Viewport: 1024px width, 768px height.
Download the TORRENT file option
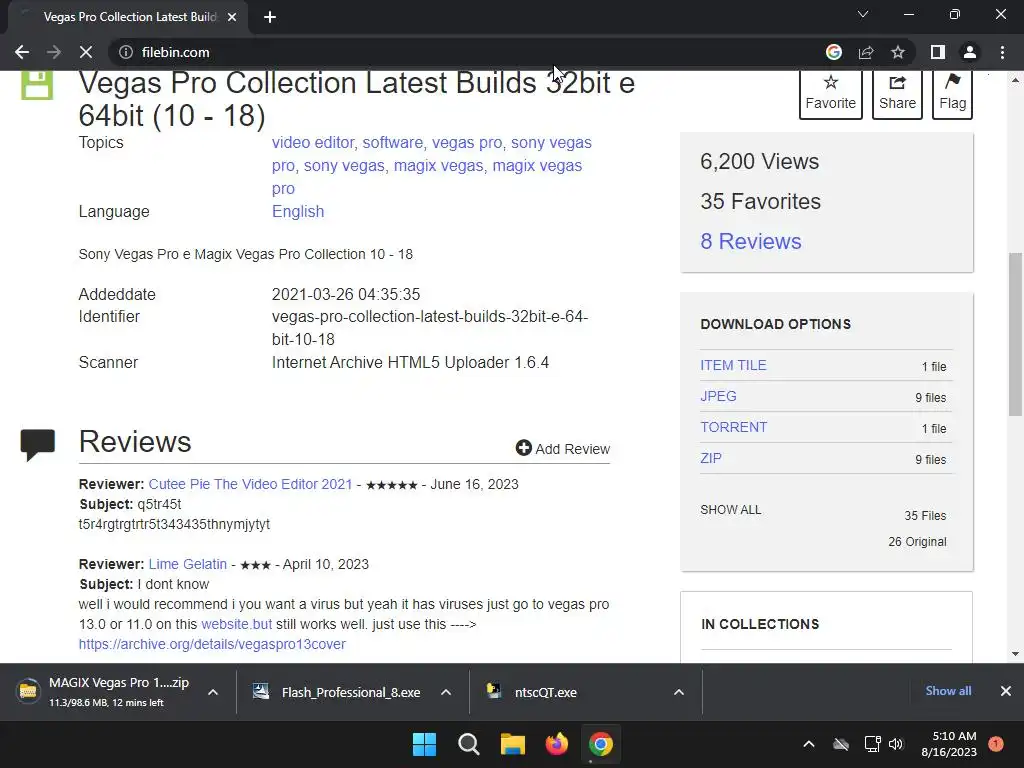click(733, 427)
